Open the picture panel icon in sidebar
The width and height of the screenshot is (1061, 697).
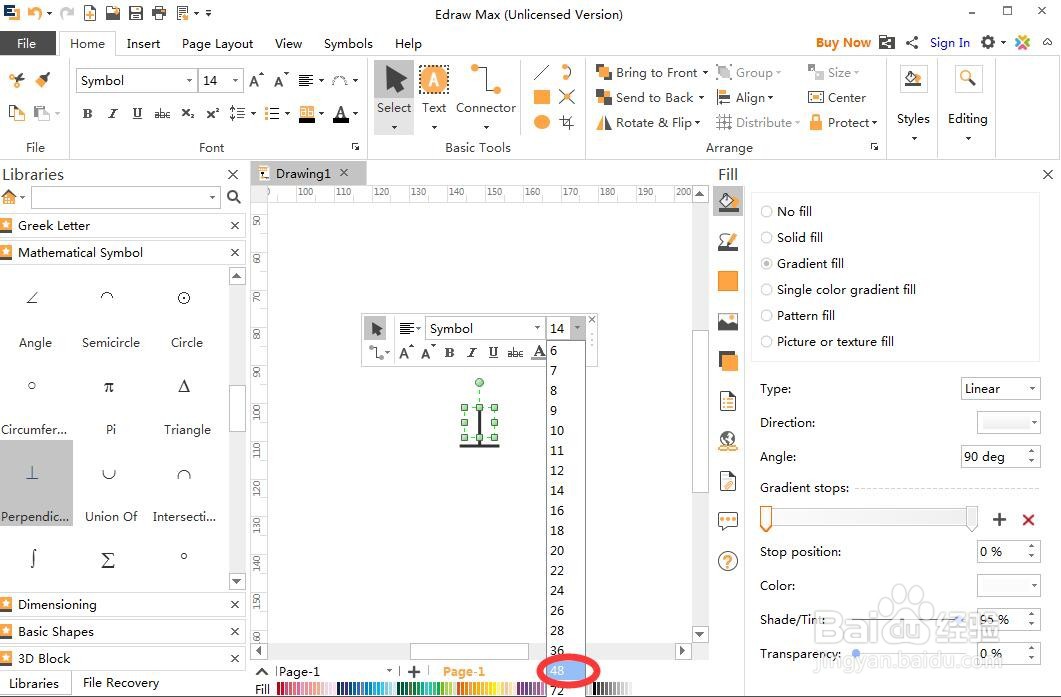point(727,321)
